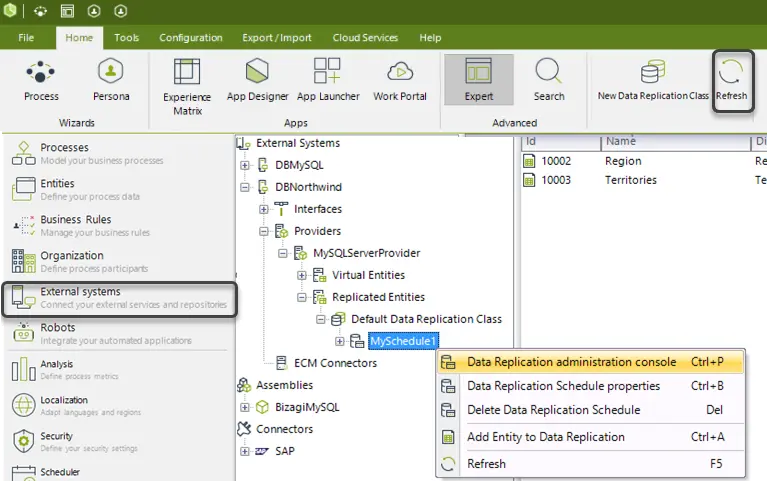This screenshot has width=767, height=481.
Task: Collapse the DBNorthwind node
Action: point(245,187)
